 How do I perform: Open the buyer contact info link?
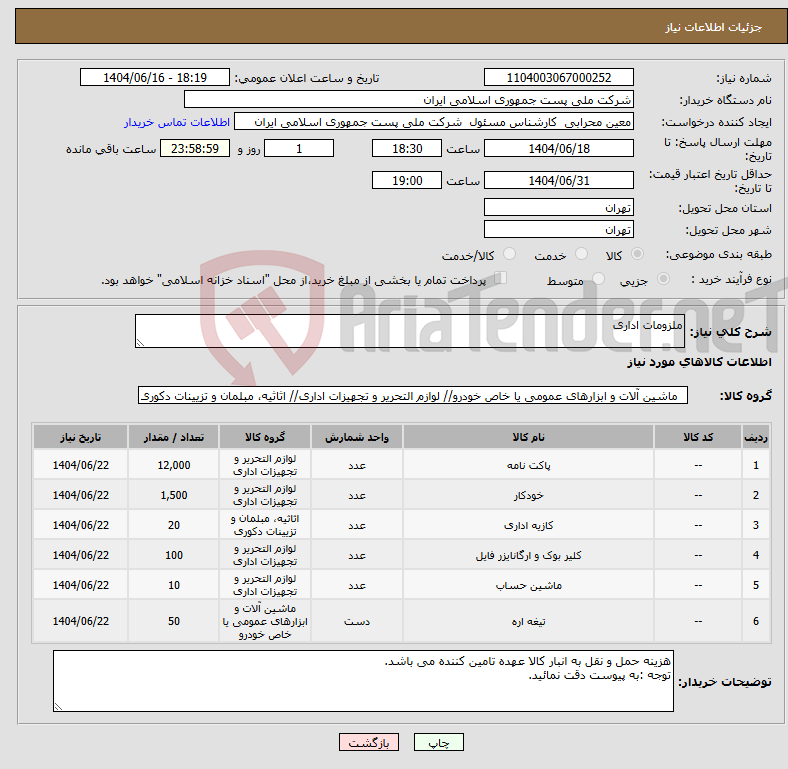[177, 122]
